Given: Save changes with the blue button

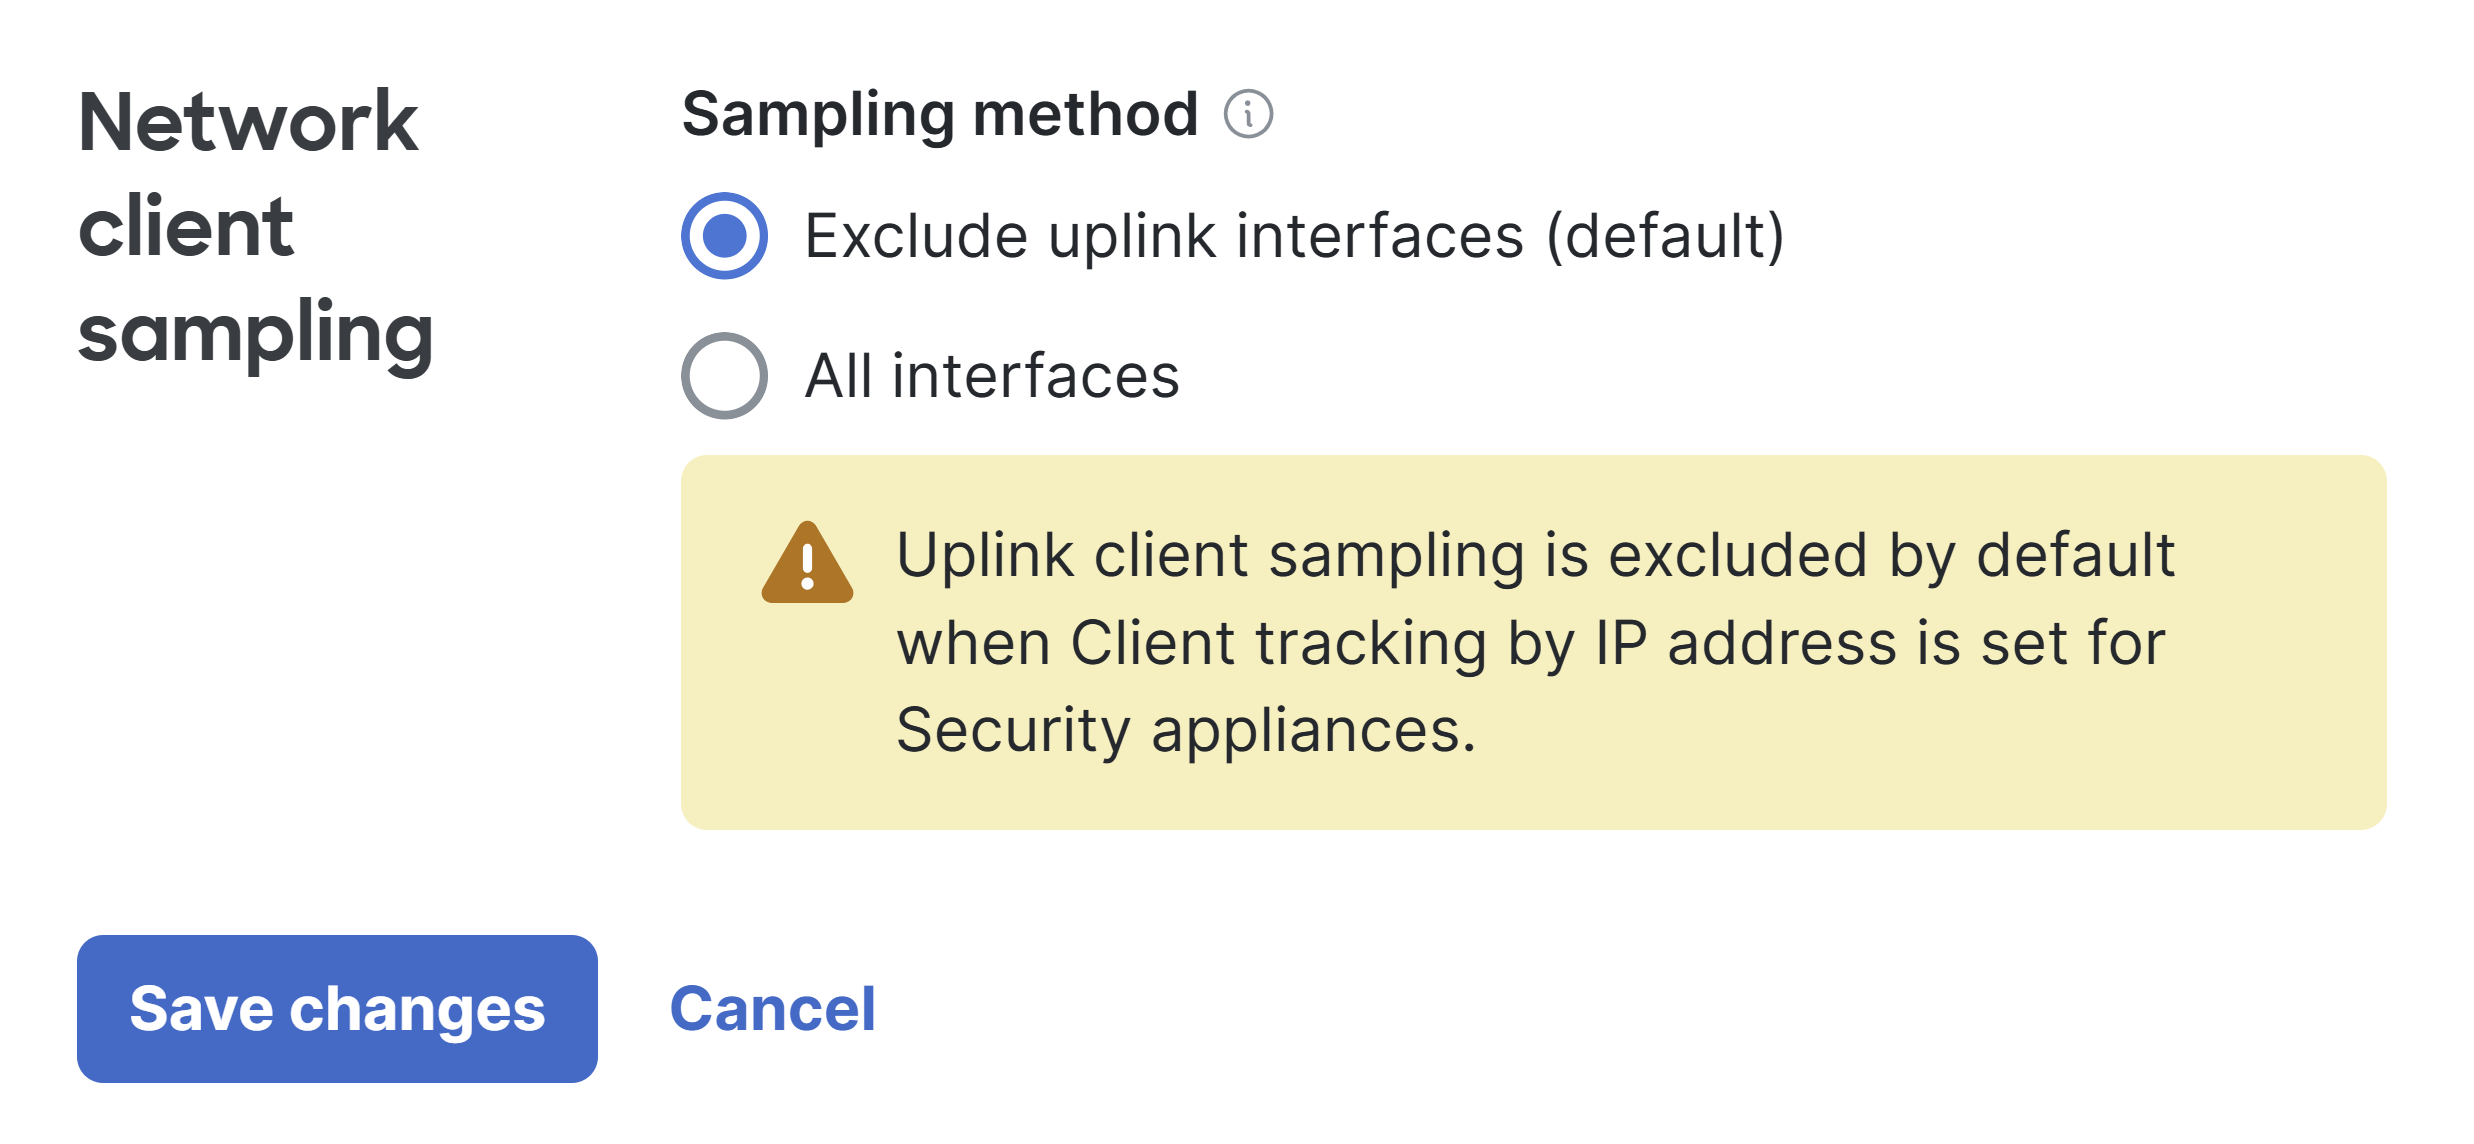Looking at the screenshot, I should pyautogui.click(x=337, y=1009).
